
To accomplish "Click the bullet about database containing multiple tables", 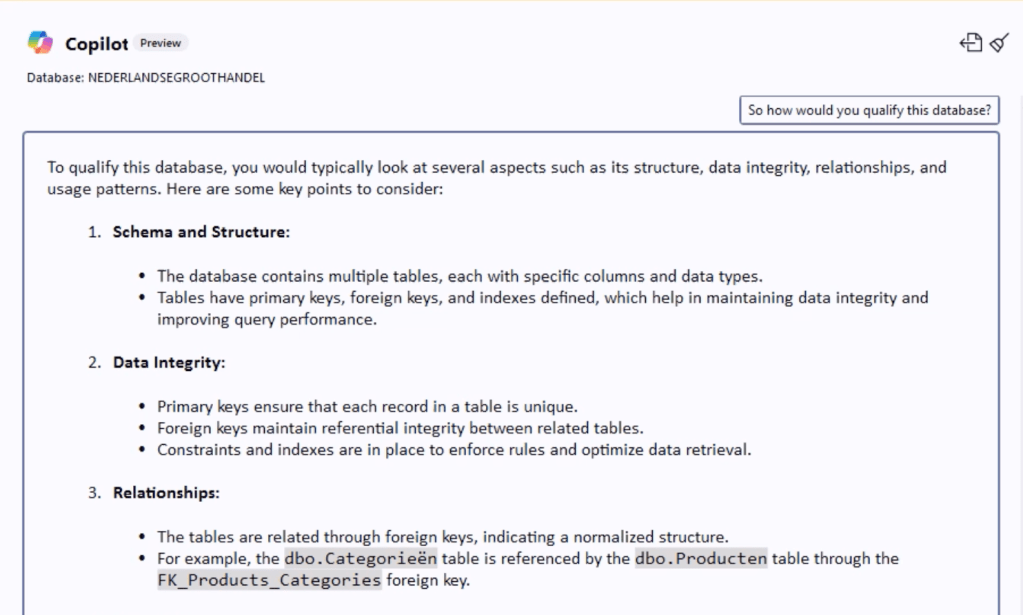I will 460,276.
